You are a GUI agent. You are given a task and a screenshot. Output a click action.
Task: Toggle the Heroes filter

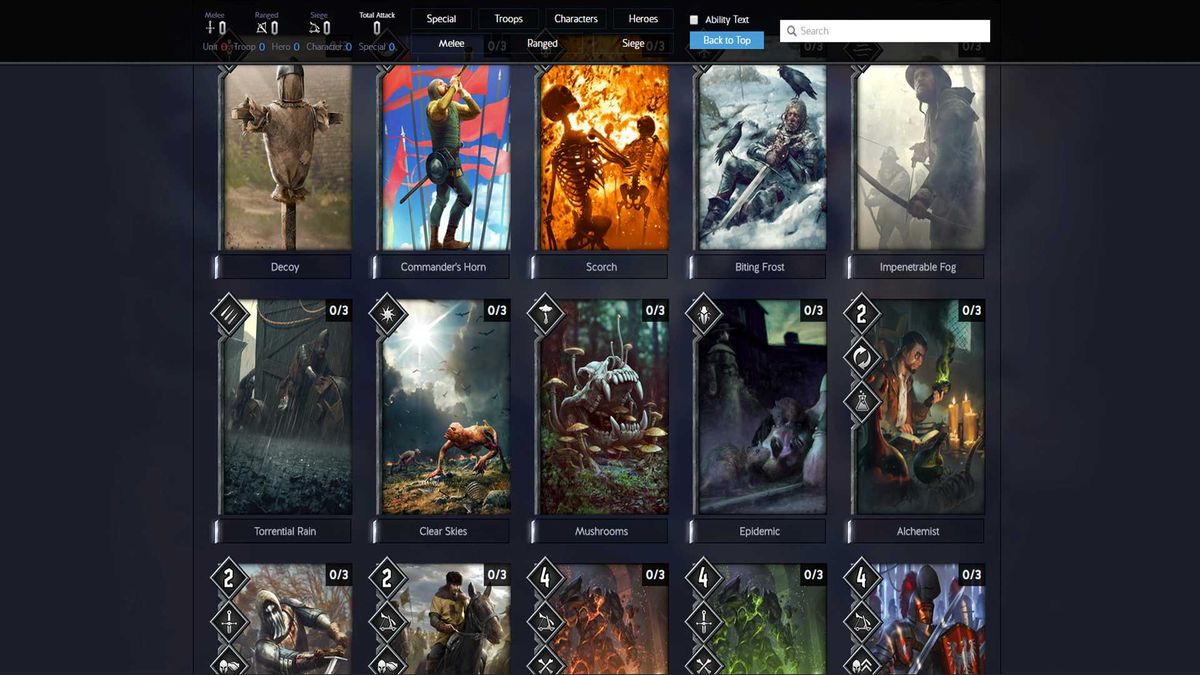pos(643,19)
